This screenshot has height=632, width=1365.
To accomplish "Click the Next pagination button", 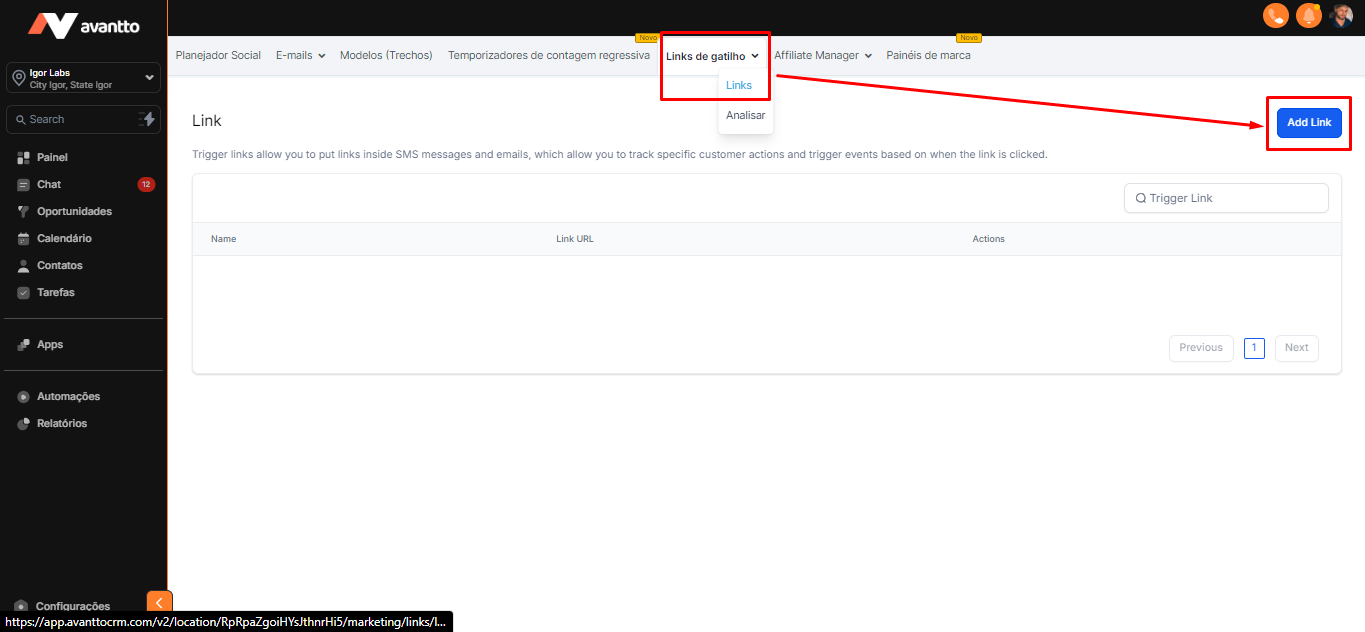I will 1296,348.
